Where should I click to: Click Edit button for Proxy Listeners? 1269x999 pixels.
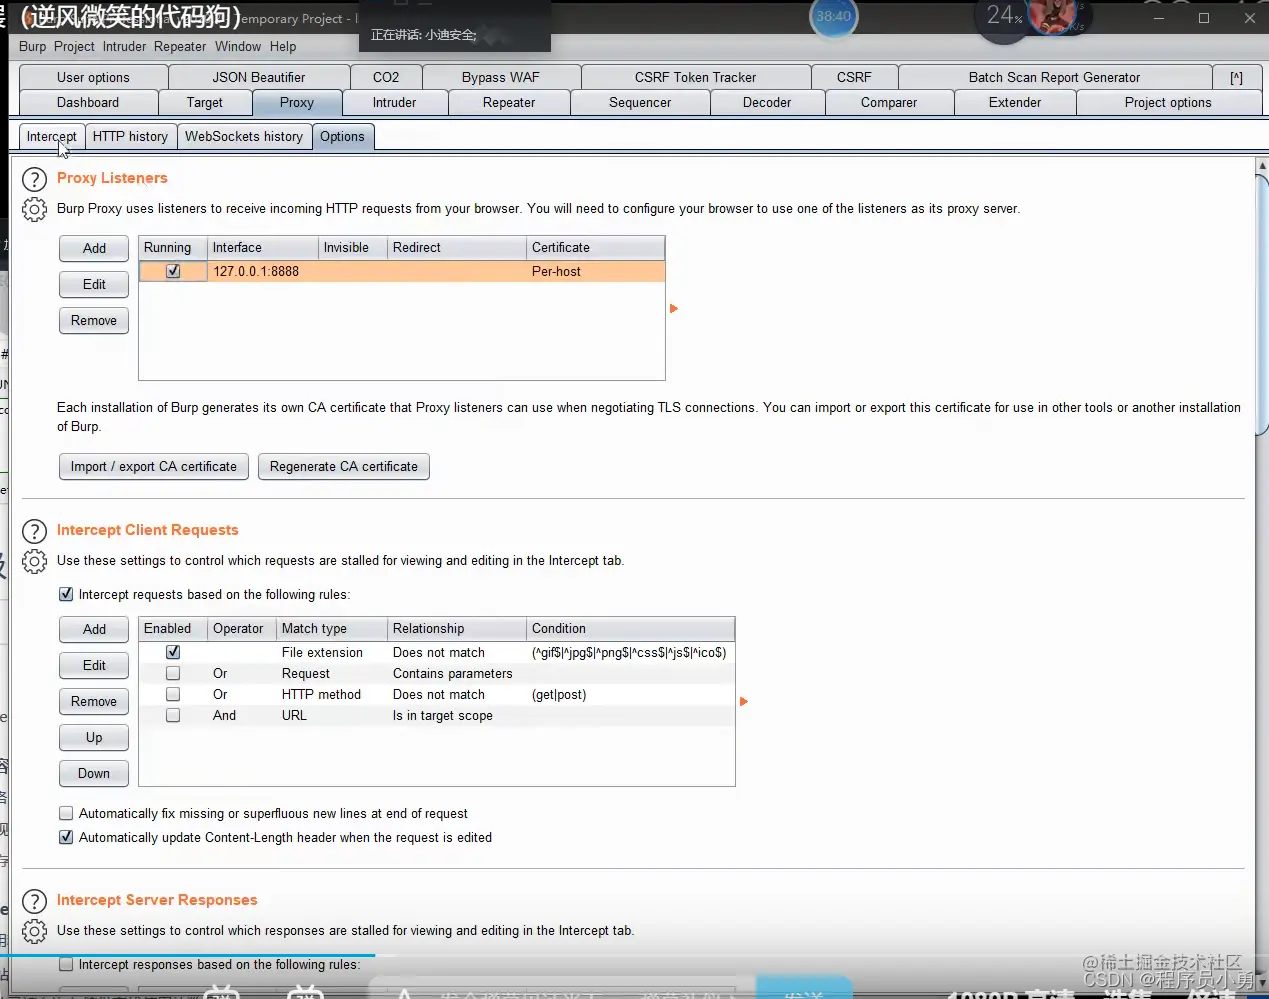coord(94,284)
